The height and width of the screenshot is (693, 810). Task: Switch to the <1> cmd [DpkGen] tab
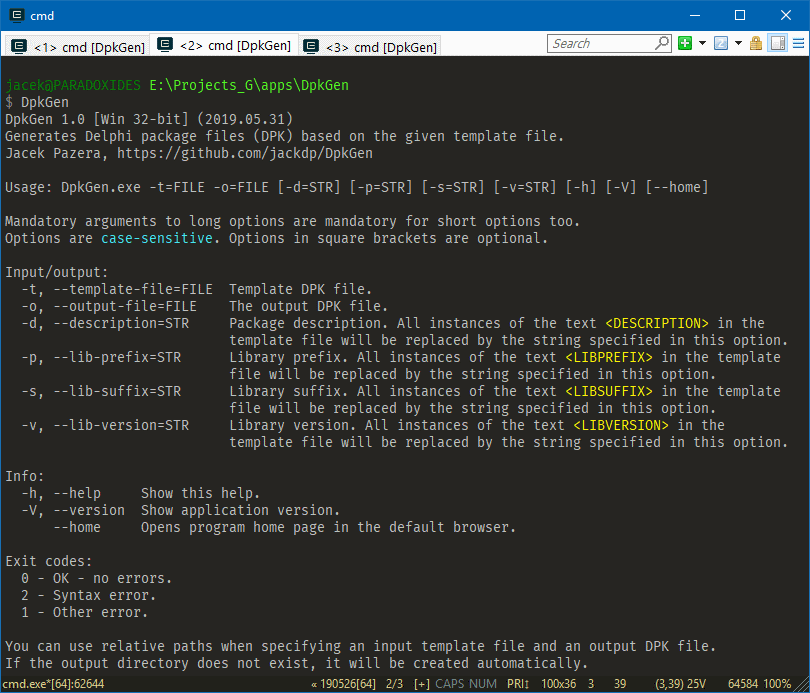coord(77,46)
